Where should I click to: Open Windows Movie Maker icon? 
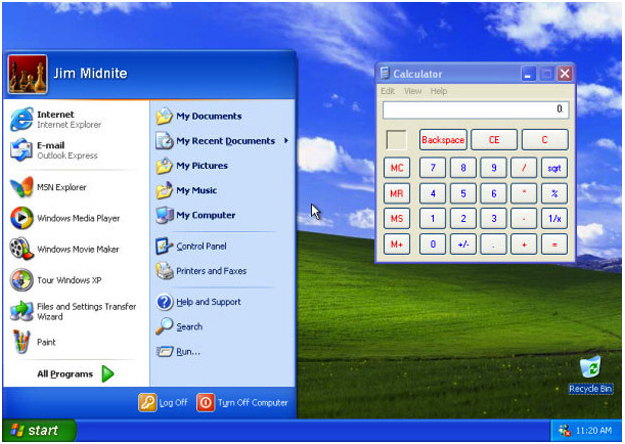pyautogui.click(x=22, y=249)
